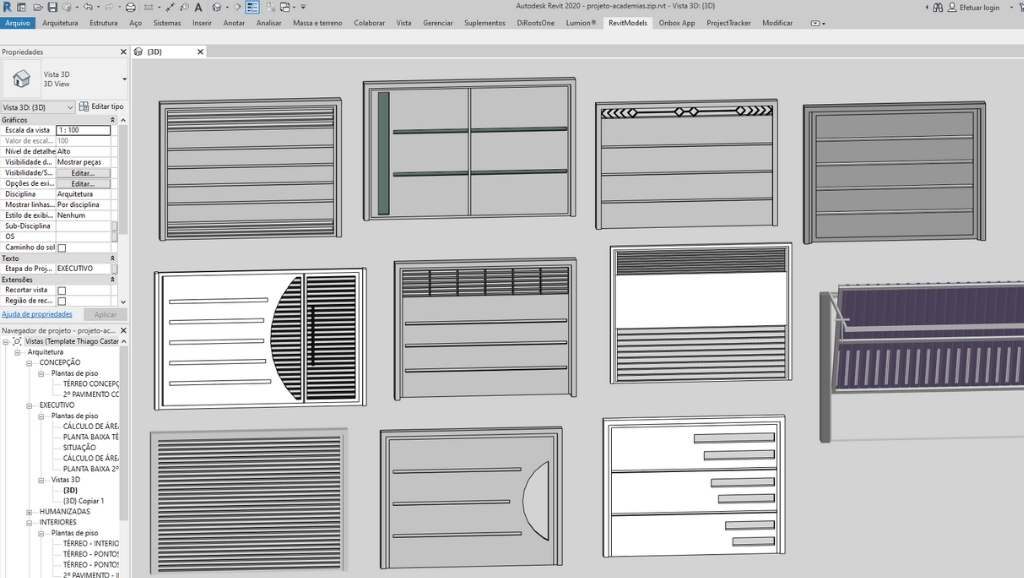This screenshot has height=578, width=1024.
Task: Click the Escala da vista 1:100 field
Action: coord(83,130)
